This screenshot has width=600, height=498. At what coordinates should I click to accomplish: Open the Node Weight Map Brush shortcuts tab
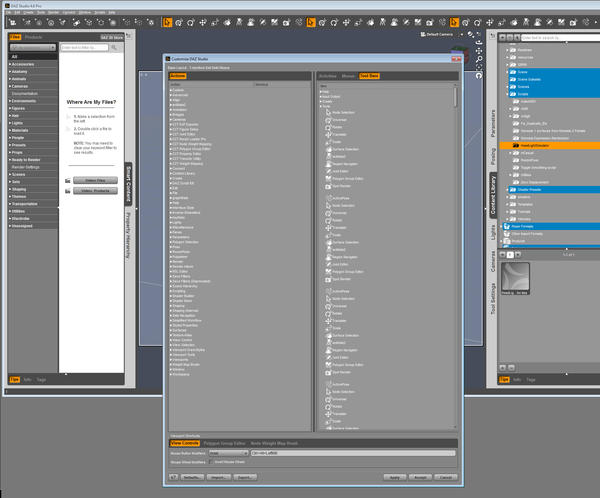point(274,443)
